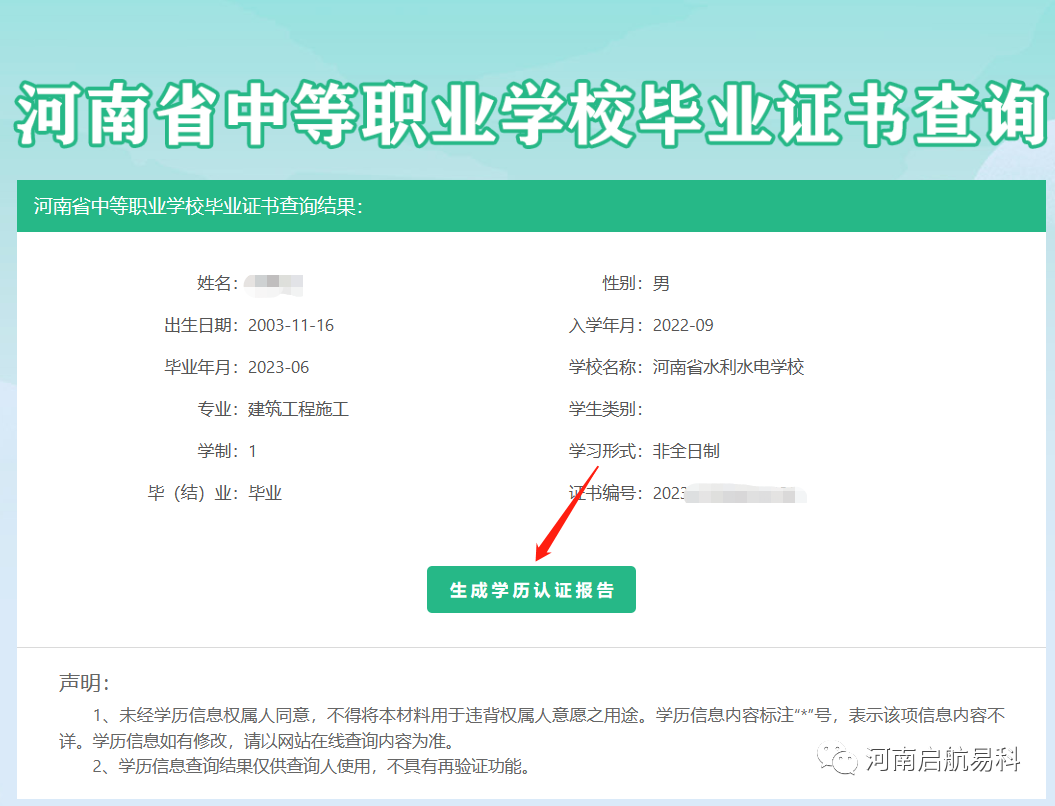Click declaration item 2 about 再验证功能

click(x=311, y=766)
